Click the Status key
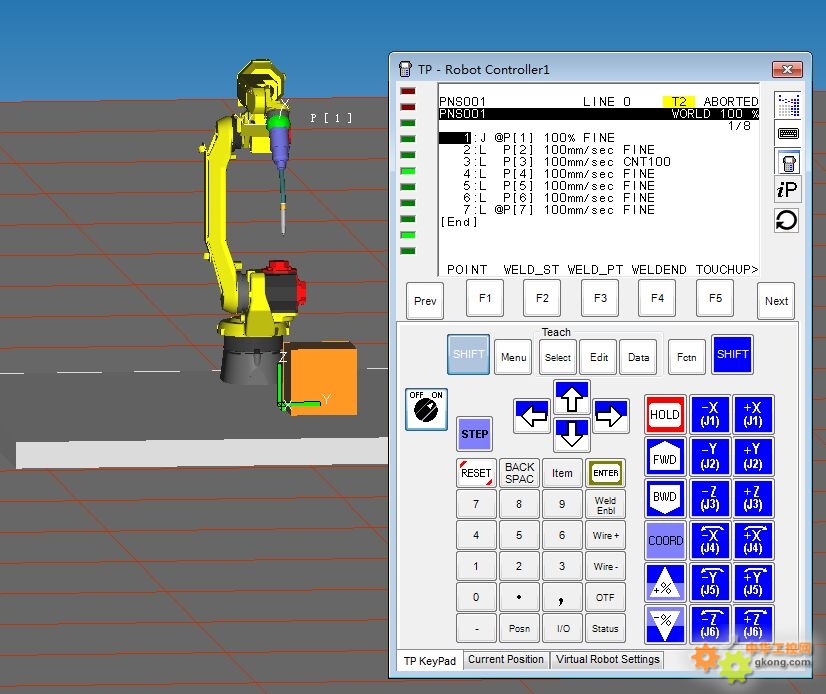Viewport: 826px width, 694px height. pos(605,628)
